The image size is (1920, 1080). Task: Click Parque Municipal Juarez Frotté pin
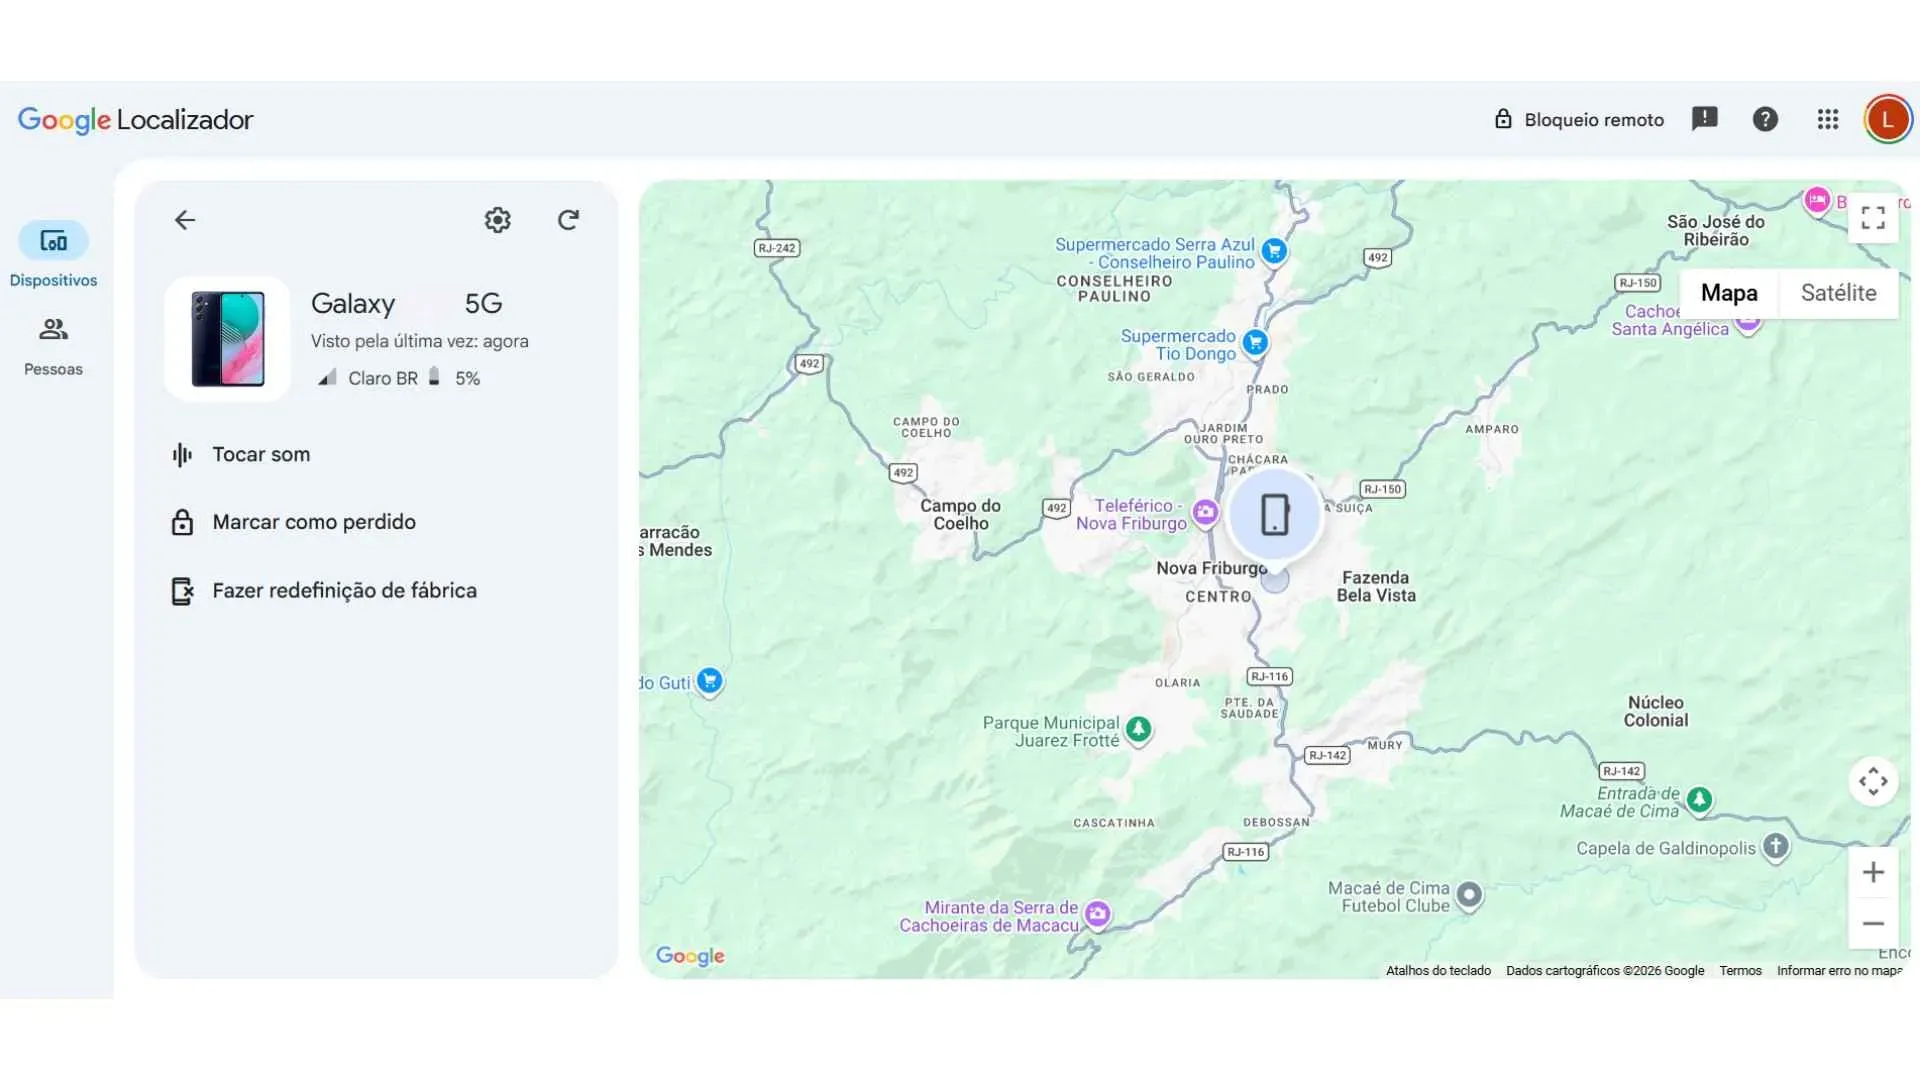[1138, 730]
